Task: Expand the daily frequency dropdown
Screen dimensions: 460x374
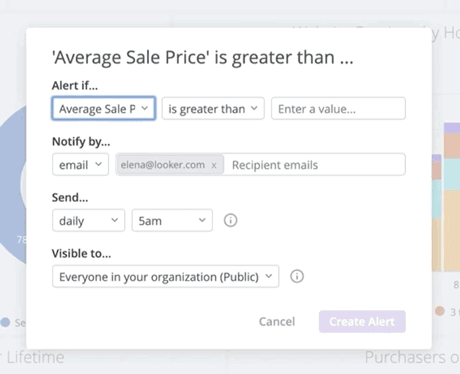Action: pyautogui.click(x=88, y=220)
